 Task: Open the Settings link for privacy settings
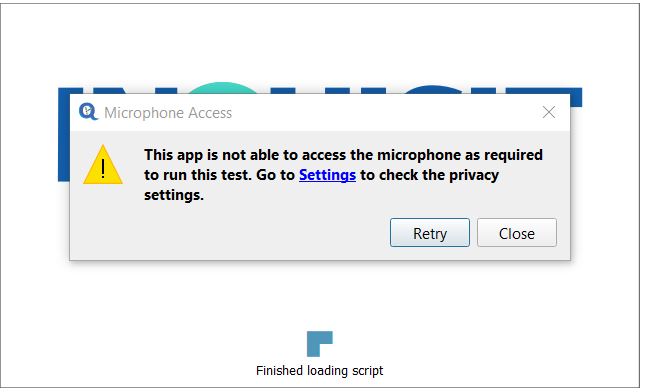[327, 175]
